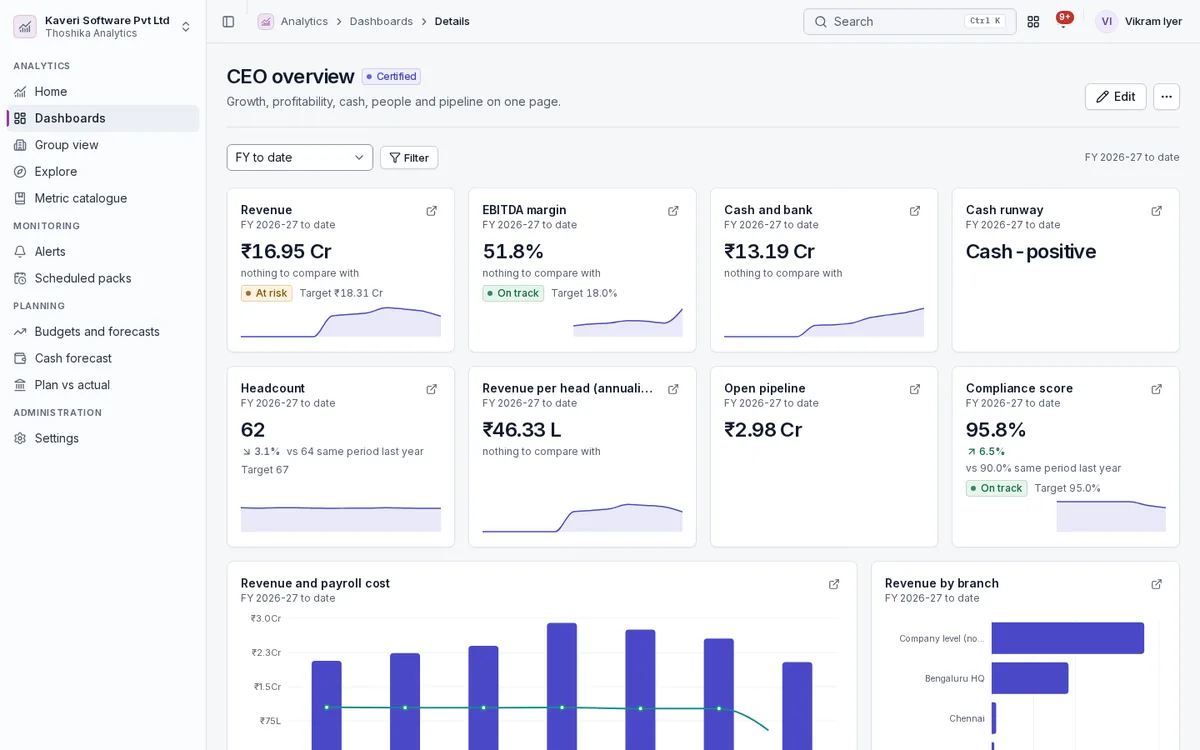The width and height of the screenshot is (1200, 750).
Task: Click the At risk status badge
Action: tap(266, 293)
